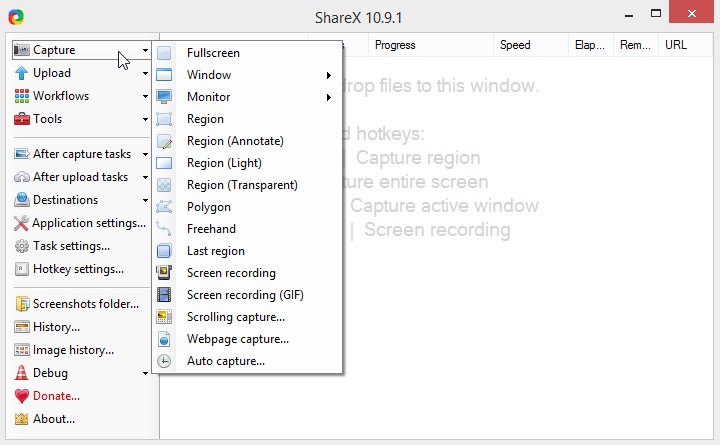Click the Fullscreen capture icon
720x445 pixels.
click(x=164, y=53)
